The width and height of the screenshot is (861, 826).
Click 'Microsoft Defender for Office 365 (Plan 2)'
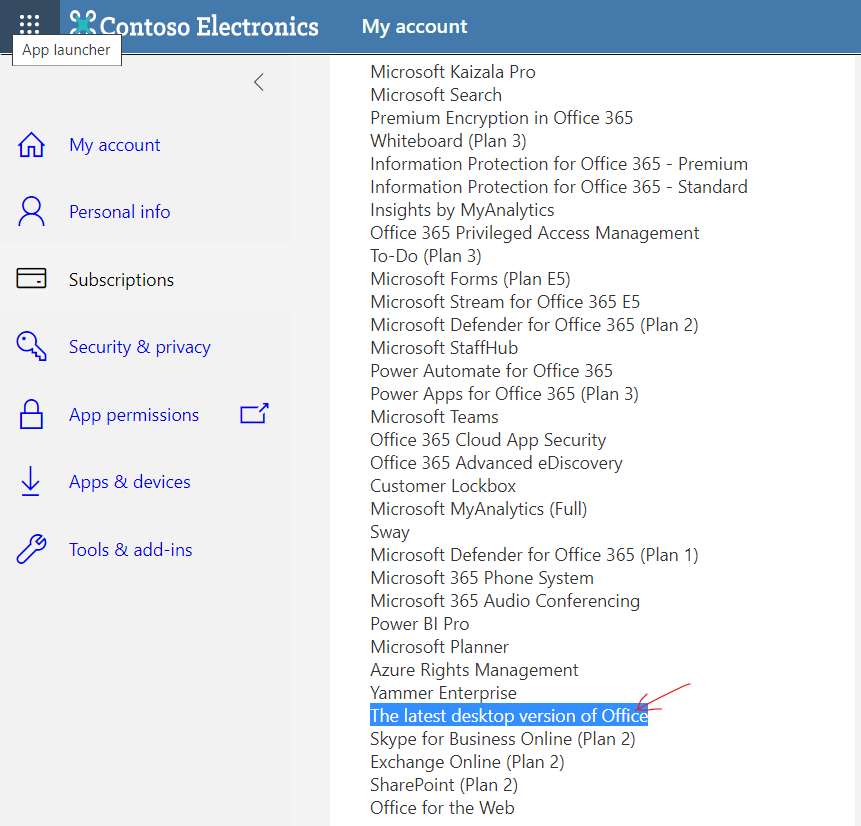click(x=534, y=325)
